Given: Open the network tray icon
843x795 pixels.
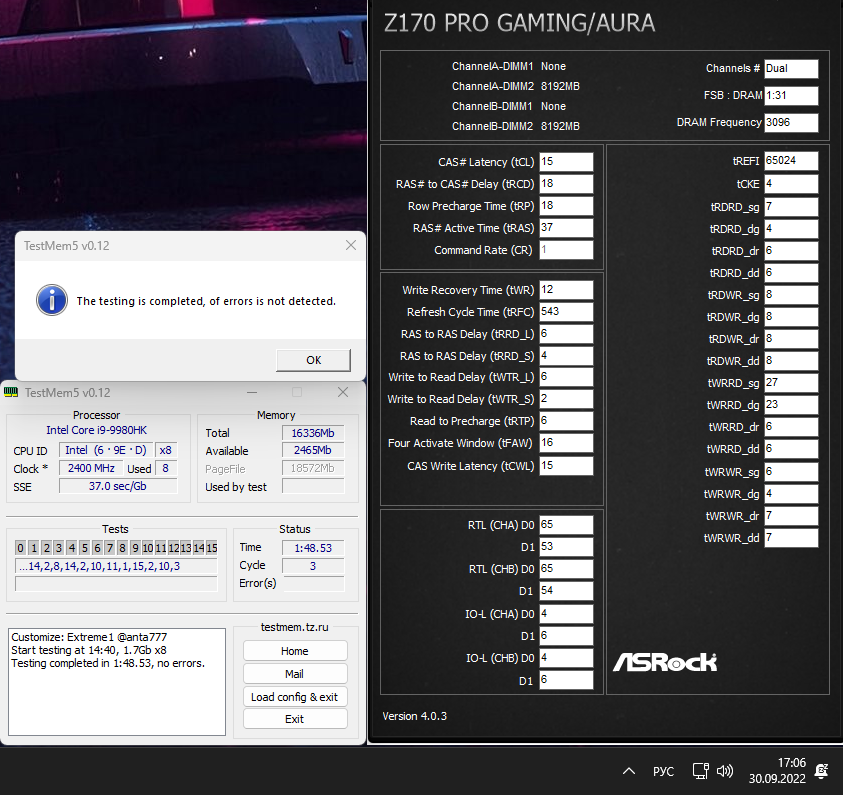Looking at the screenshot, I should (x=700, y=771).
